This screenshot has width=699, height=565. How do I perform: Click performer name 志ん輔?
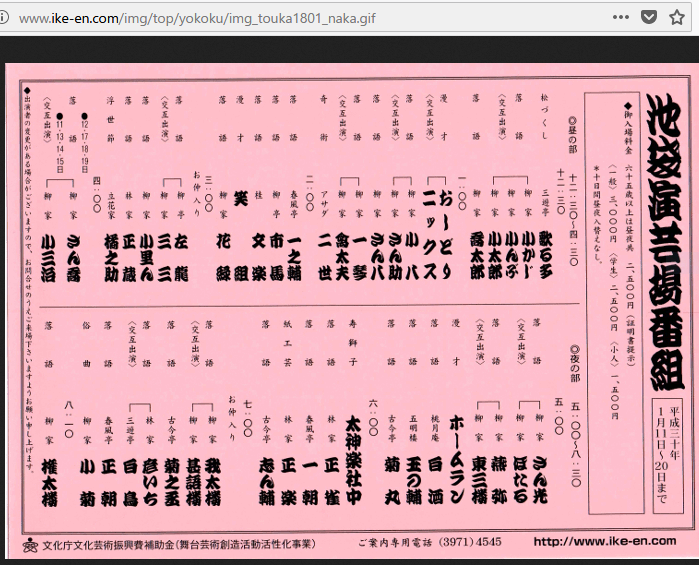[266, 482]
